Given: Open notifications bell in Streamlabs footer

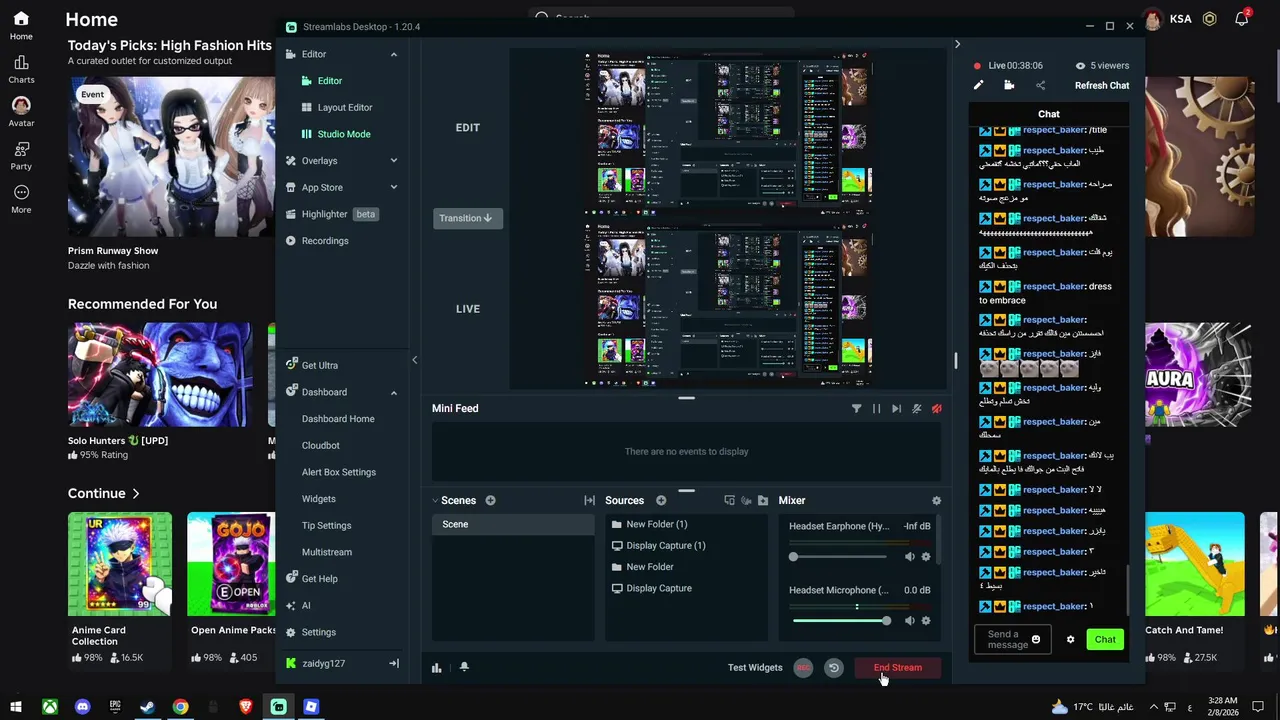Looking at the screenshot, I should tap(464, 667).
